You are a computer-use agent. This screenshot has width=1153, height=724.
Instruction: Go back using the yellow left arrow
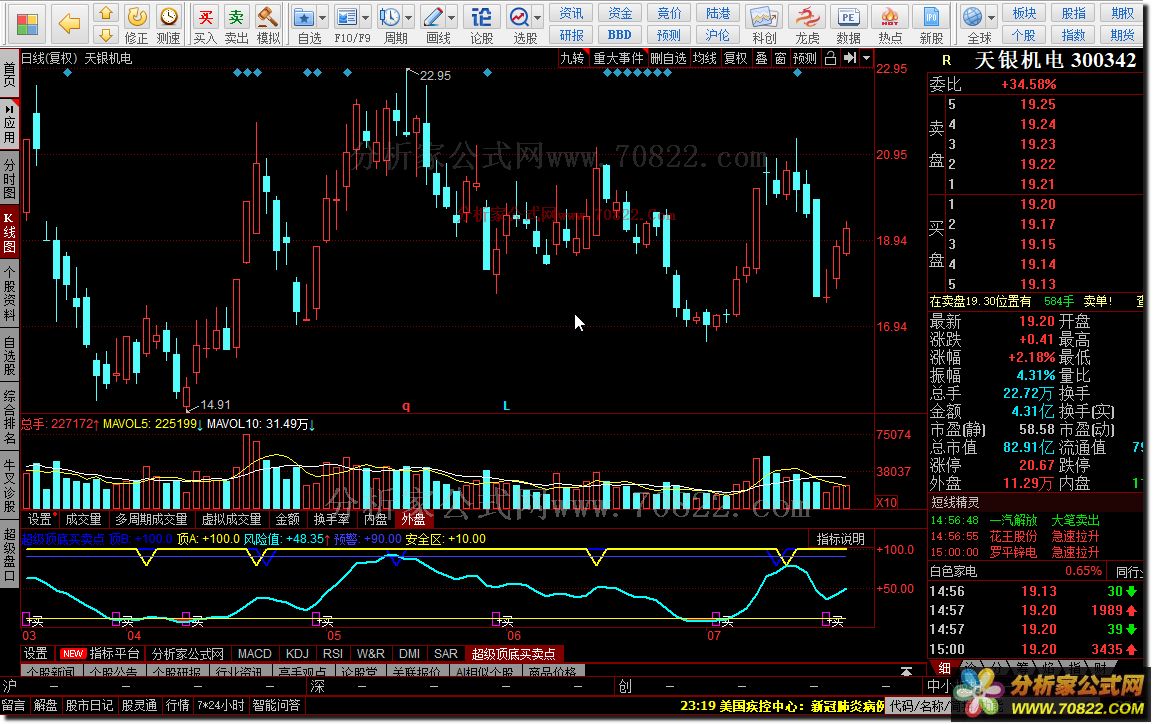(x=70, y=24)
